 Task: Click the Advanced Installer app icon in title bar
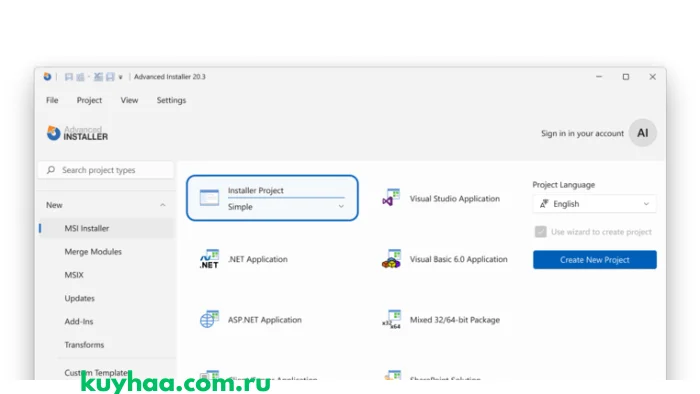coord(47,77)
